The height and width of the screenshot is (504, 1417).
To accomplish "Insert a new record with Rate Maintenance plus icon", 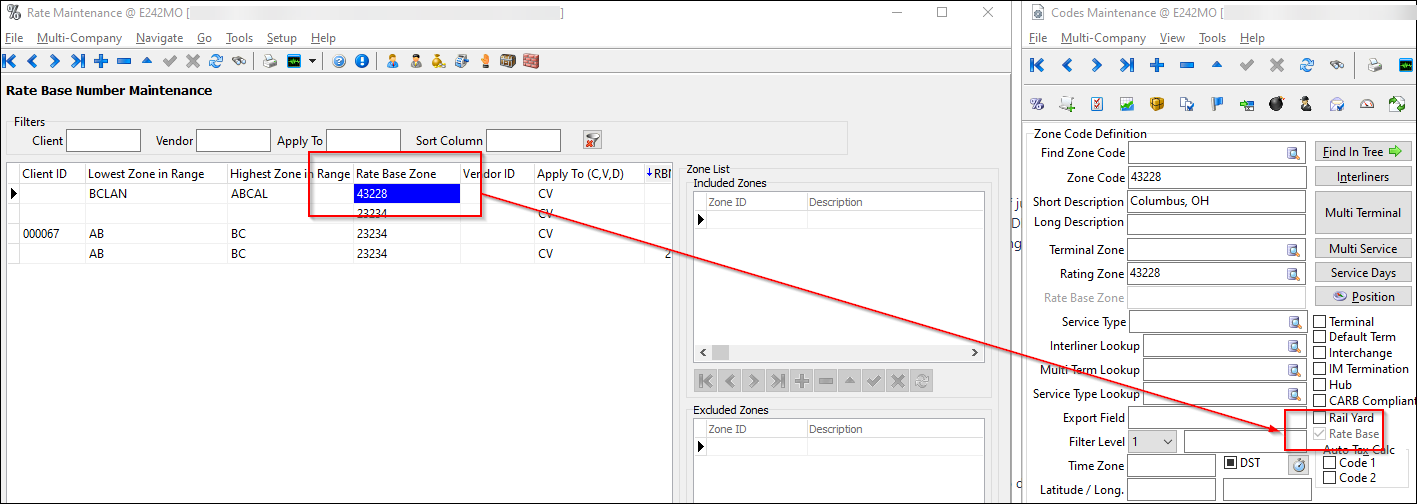I will (x=101, y=61).
